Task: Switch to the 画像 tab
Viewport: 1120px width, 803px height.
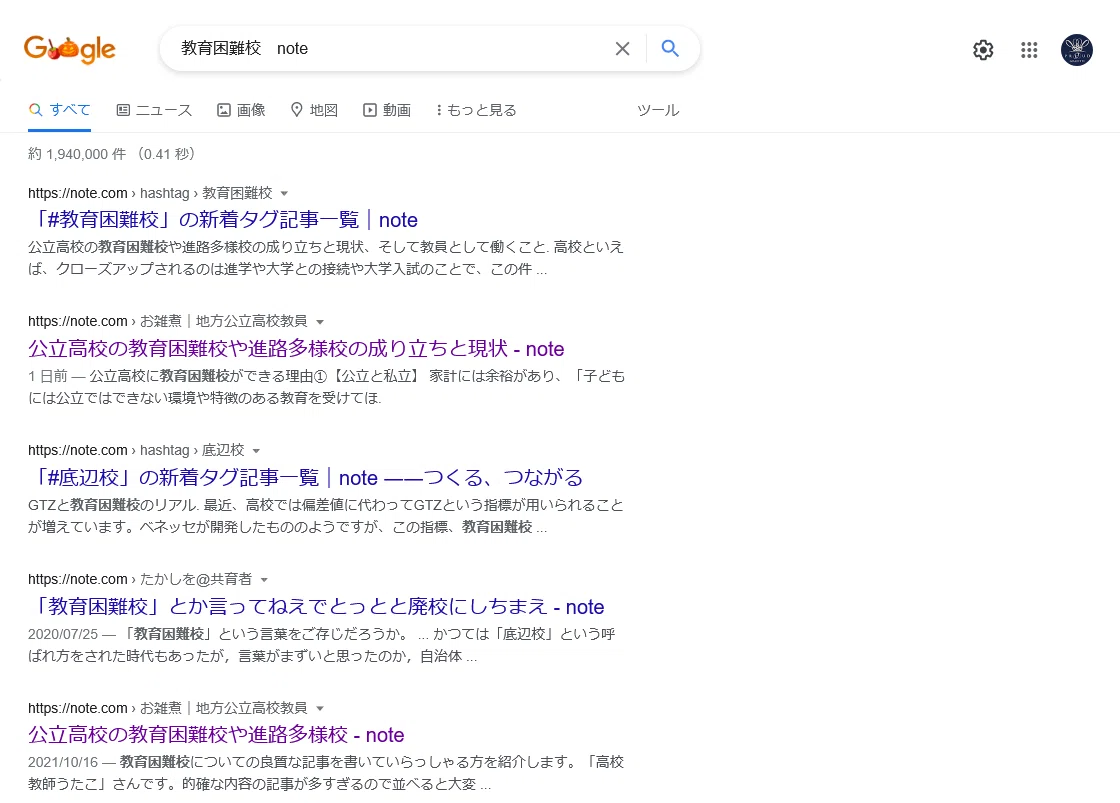Action: pos(241,110)
